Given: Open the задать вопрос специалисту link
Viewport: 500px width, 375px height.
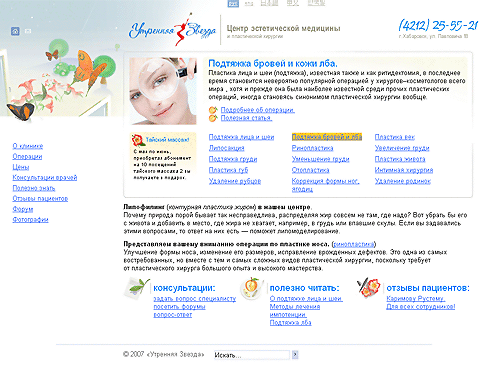Looking at the screenshot, I should 195,299.
